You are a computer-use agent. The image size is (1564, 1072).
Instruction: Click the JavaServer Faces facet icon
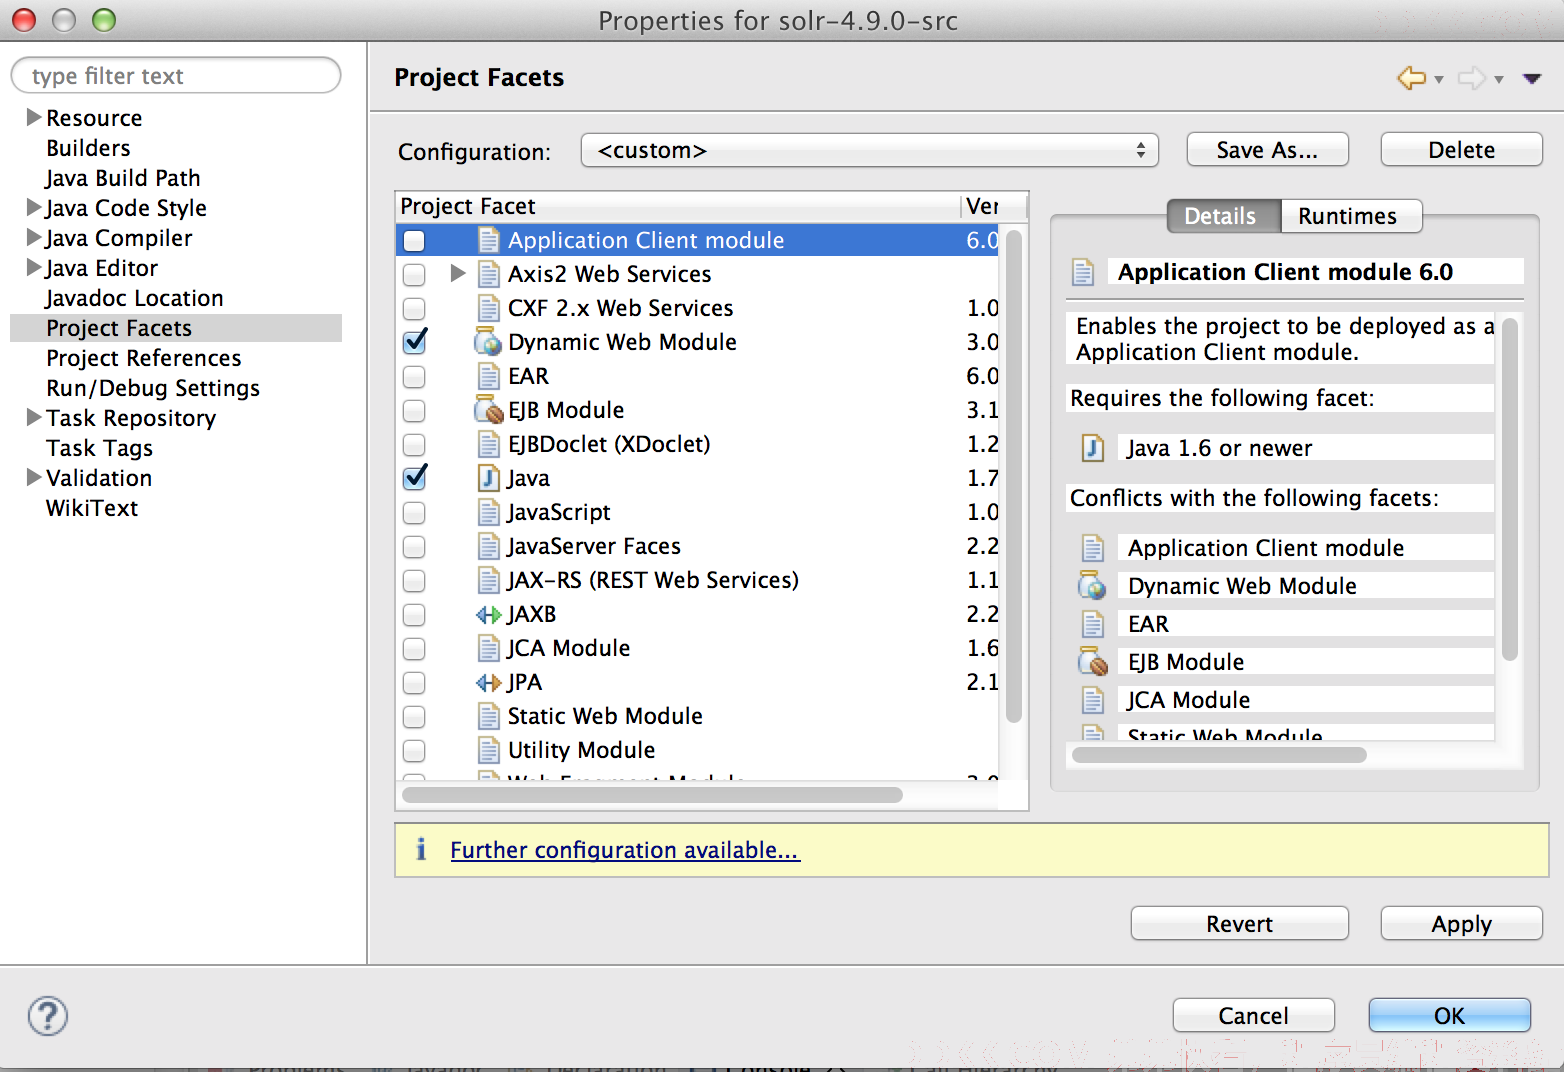[488, 546]
